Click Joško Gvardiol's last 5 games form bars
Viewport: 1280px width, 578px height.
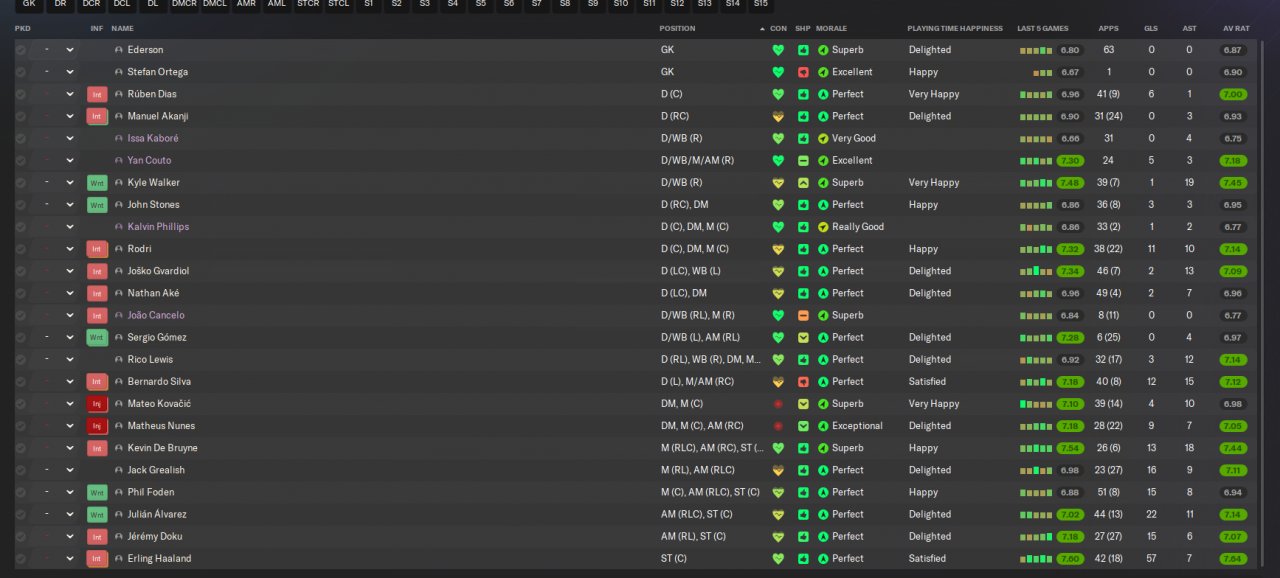point(1036,271)
